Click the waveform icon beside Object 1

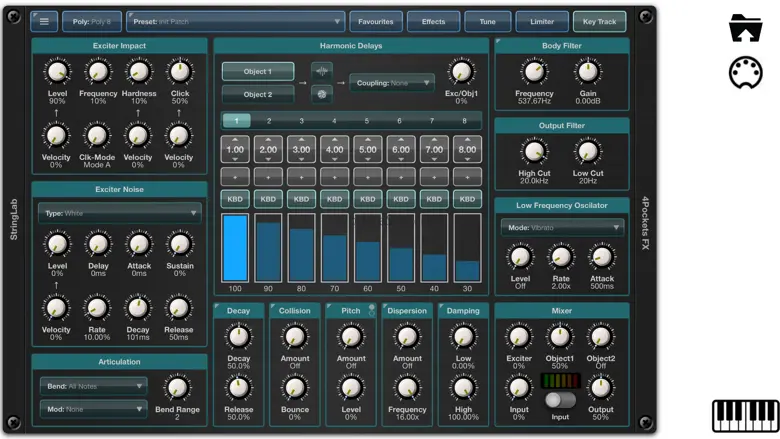pos(322,72)
